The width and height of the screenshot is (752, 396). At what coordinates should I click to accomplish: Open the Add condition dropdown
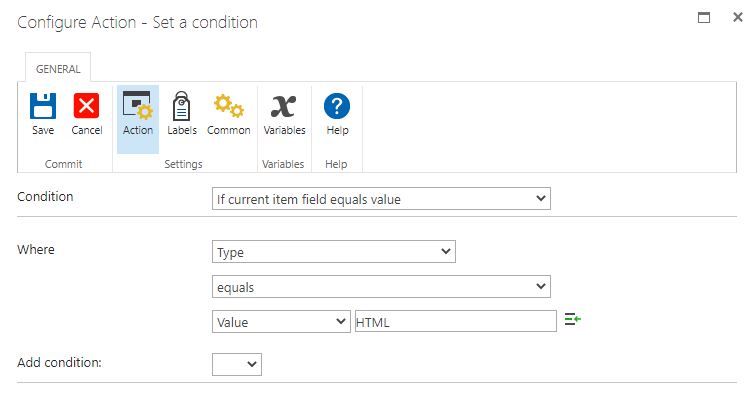[237, 364]
